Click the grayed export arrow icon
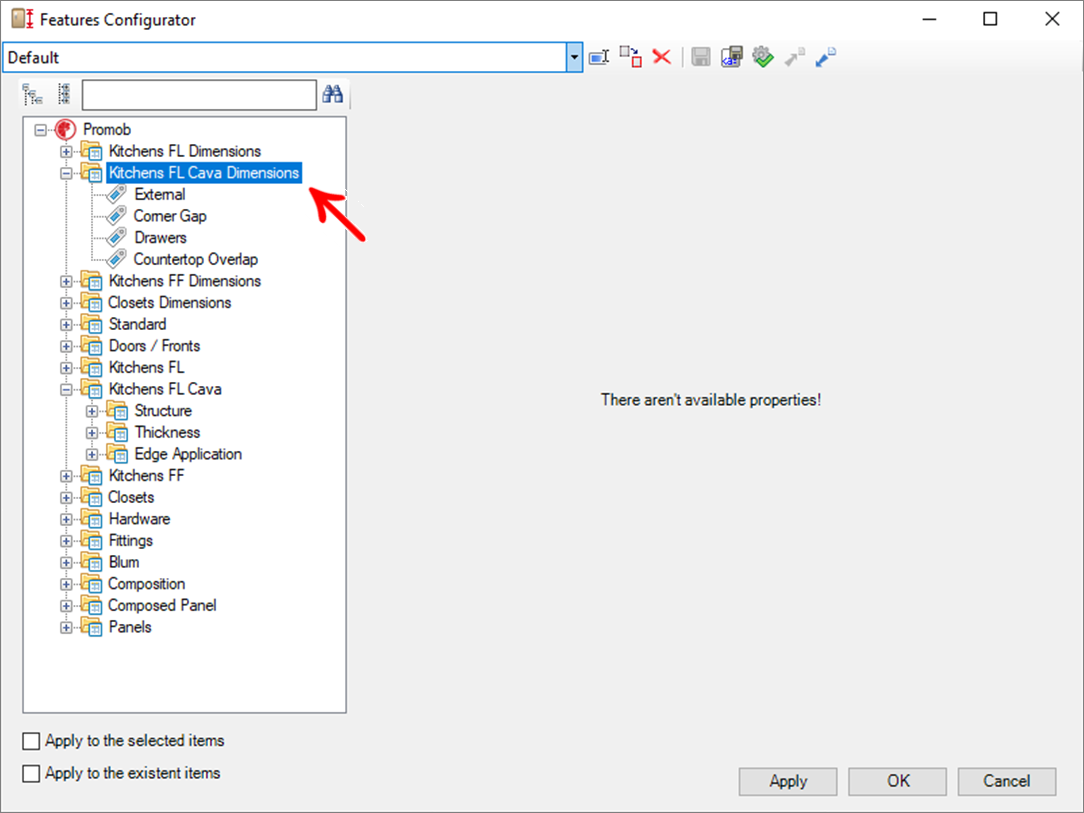Viewport: 1084px width, 813px height. [794, 57]
